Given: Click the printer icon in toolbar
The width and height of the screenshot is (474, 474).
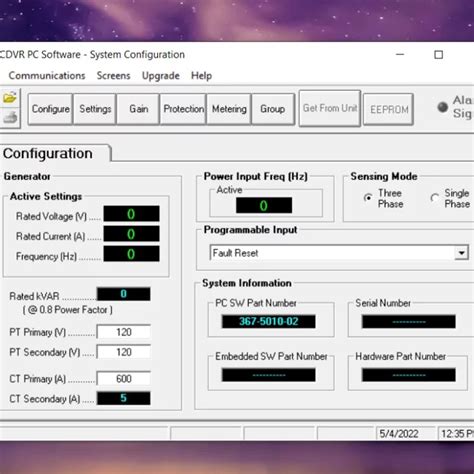Looking at the screenshot, I should coord(10,117).
